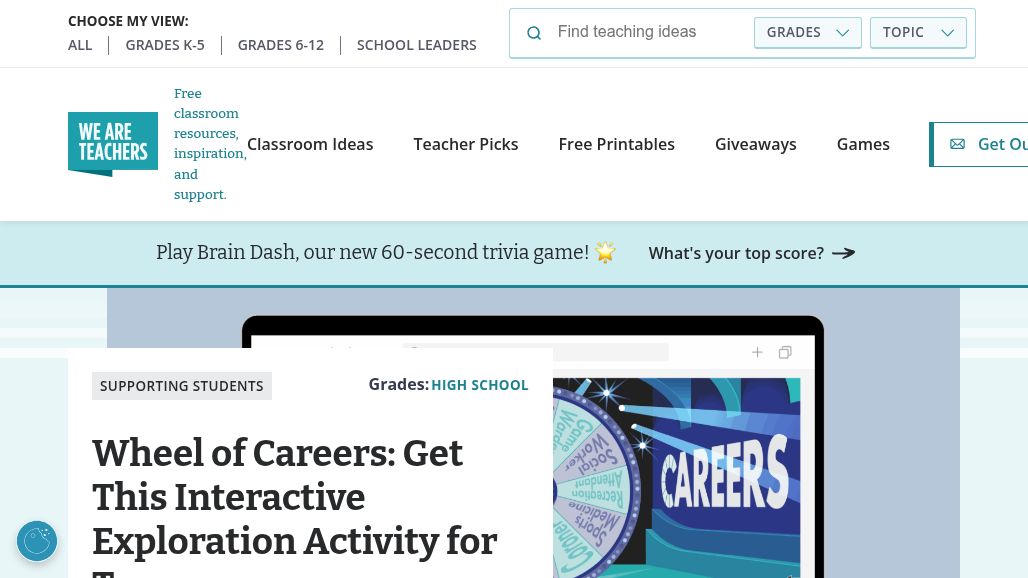Select the ALL view option
This screenshot has width=1028, height=578.
[80, 45]
